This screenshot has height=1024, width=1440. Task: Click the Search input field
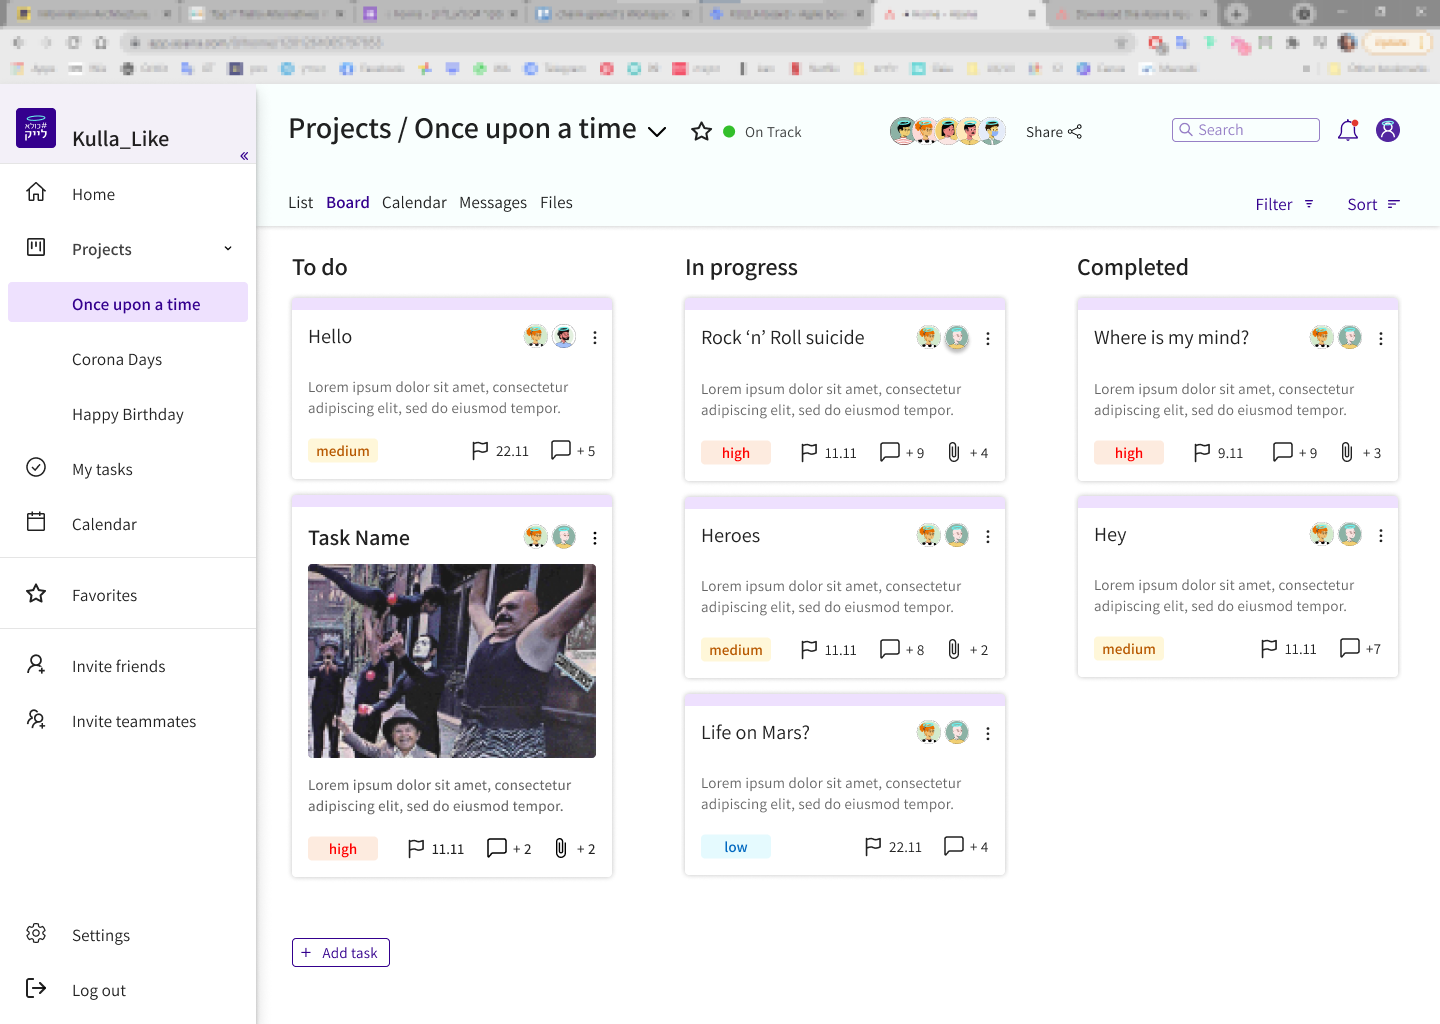(1246, 130)
